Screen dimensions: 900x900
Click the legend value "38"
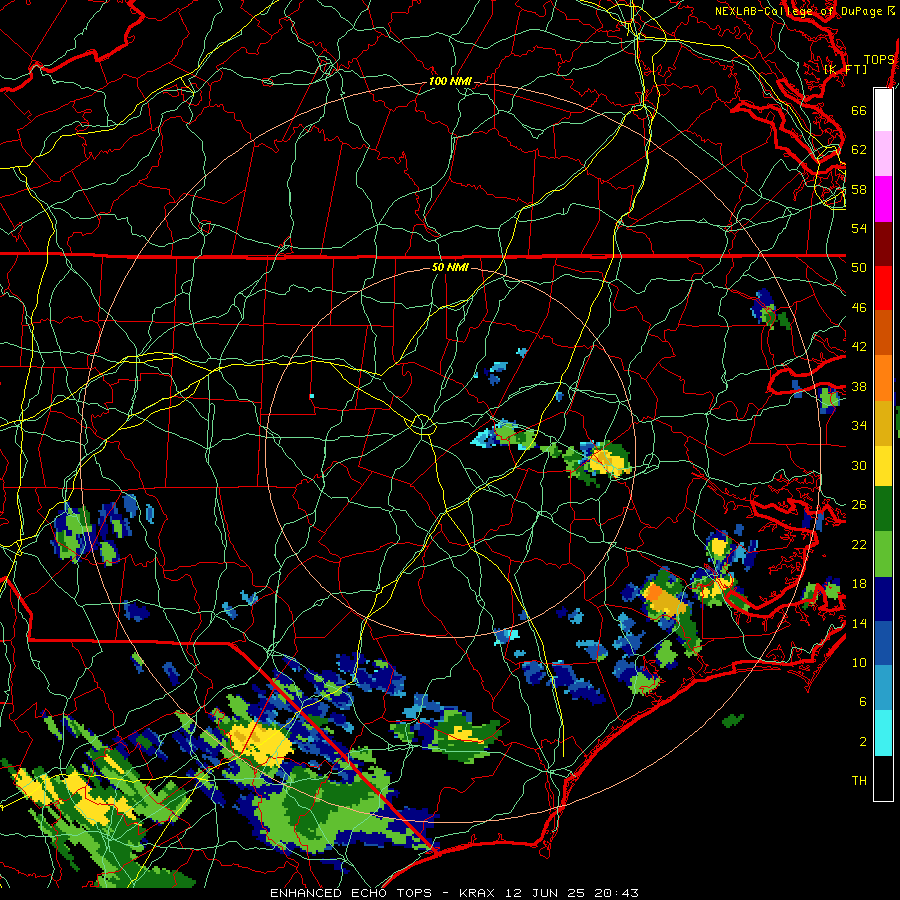tap(859, 386)
